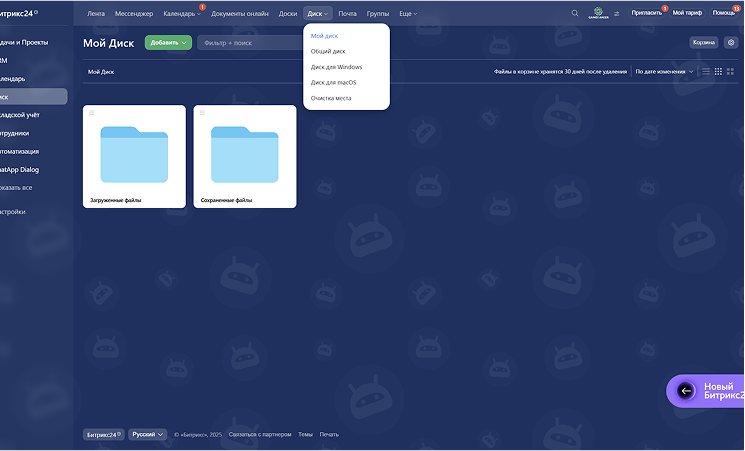Click menu handle on Загруженные файлы card
This screenshot has width=745, height=451.
coord(92,113)
